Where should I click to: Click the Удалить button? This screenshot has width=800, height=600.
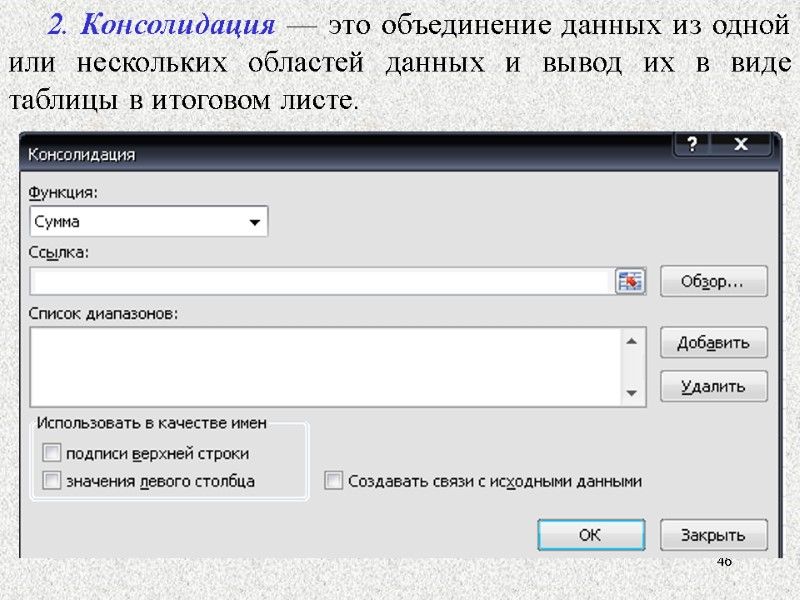(713, 386)
